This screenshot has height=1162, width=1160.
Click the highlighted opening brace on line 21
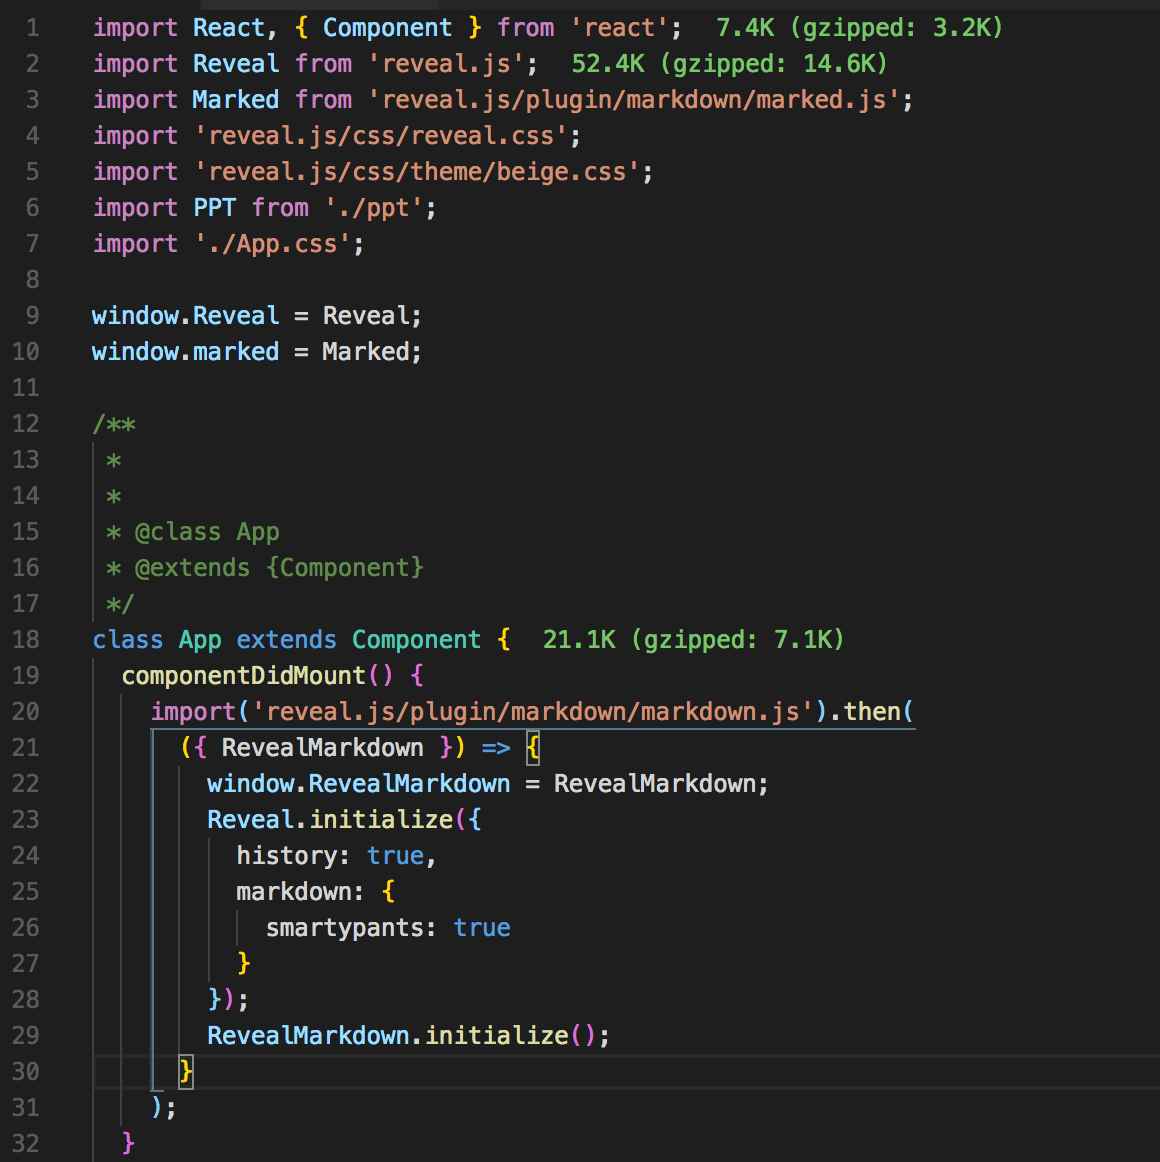tap(533, 748)
